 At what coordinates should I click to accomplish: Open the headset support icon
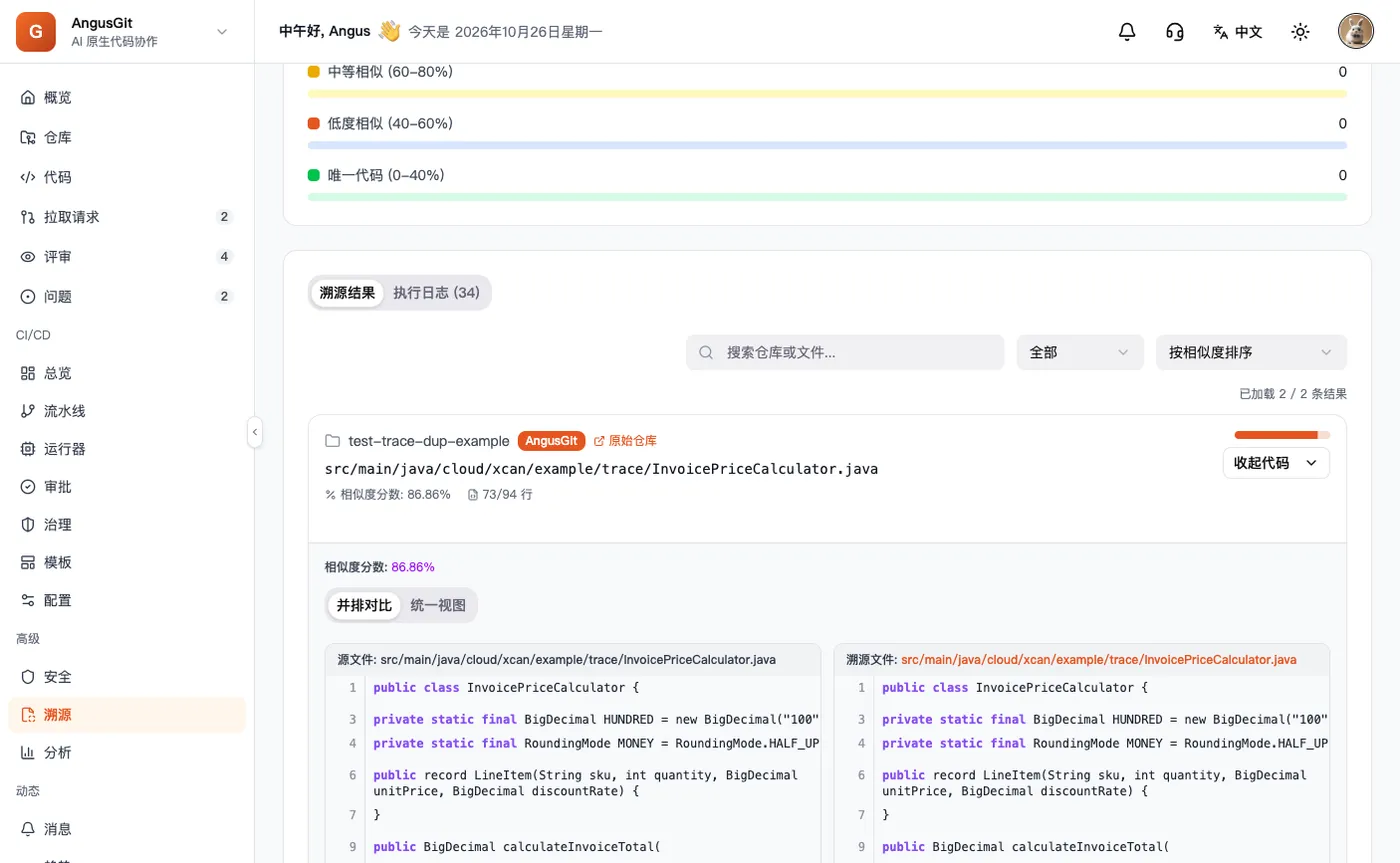pos(1175,32)
